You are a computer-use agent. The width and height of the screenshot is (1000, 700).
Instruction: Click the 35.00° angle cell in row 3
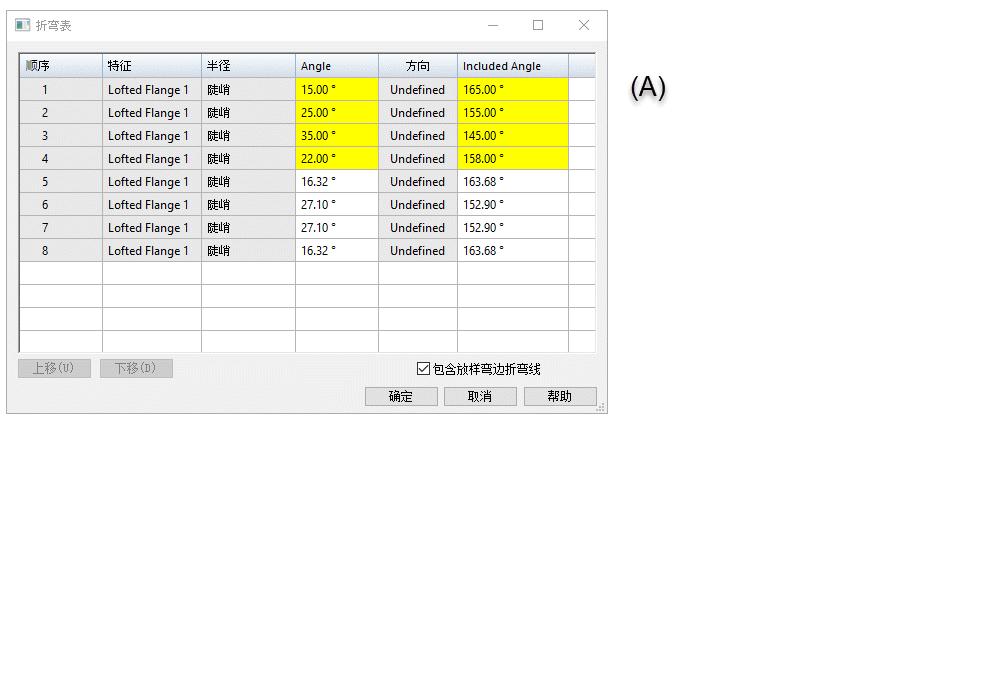(336, 136)
